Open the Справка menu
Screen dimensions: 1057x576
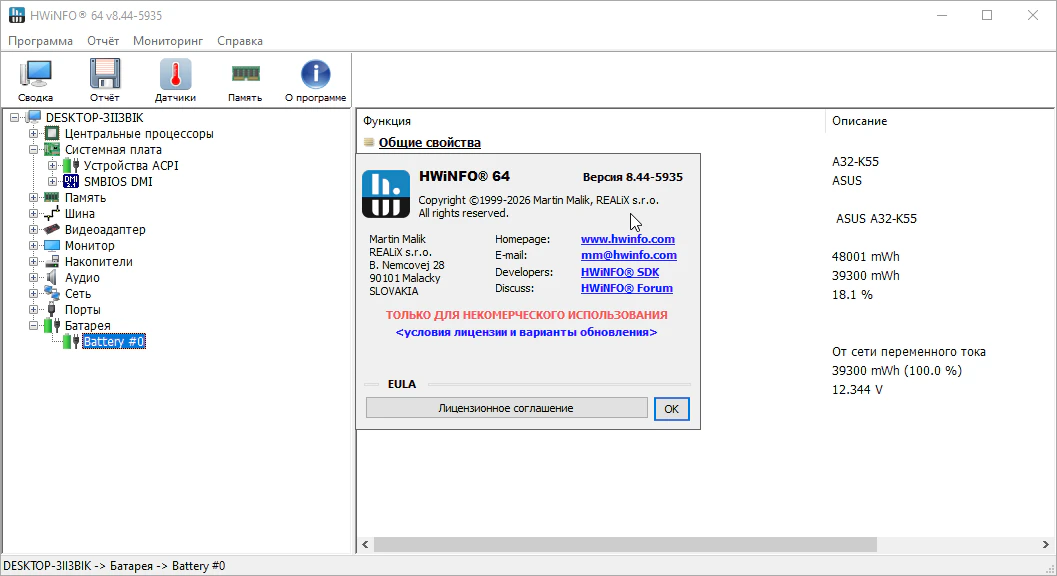point(240,41)
